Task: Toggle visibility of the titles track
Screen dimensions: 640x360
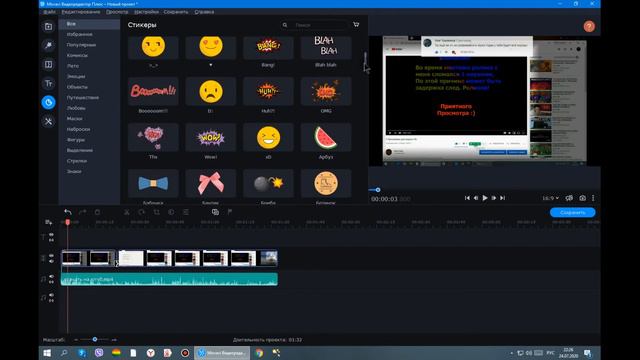Action: 51,235
